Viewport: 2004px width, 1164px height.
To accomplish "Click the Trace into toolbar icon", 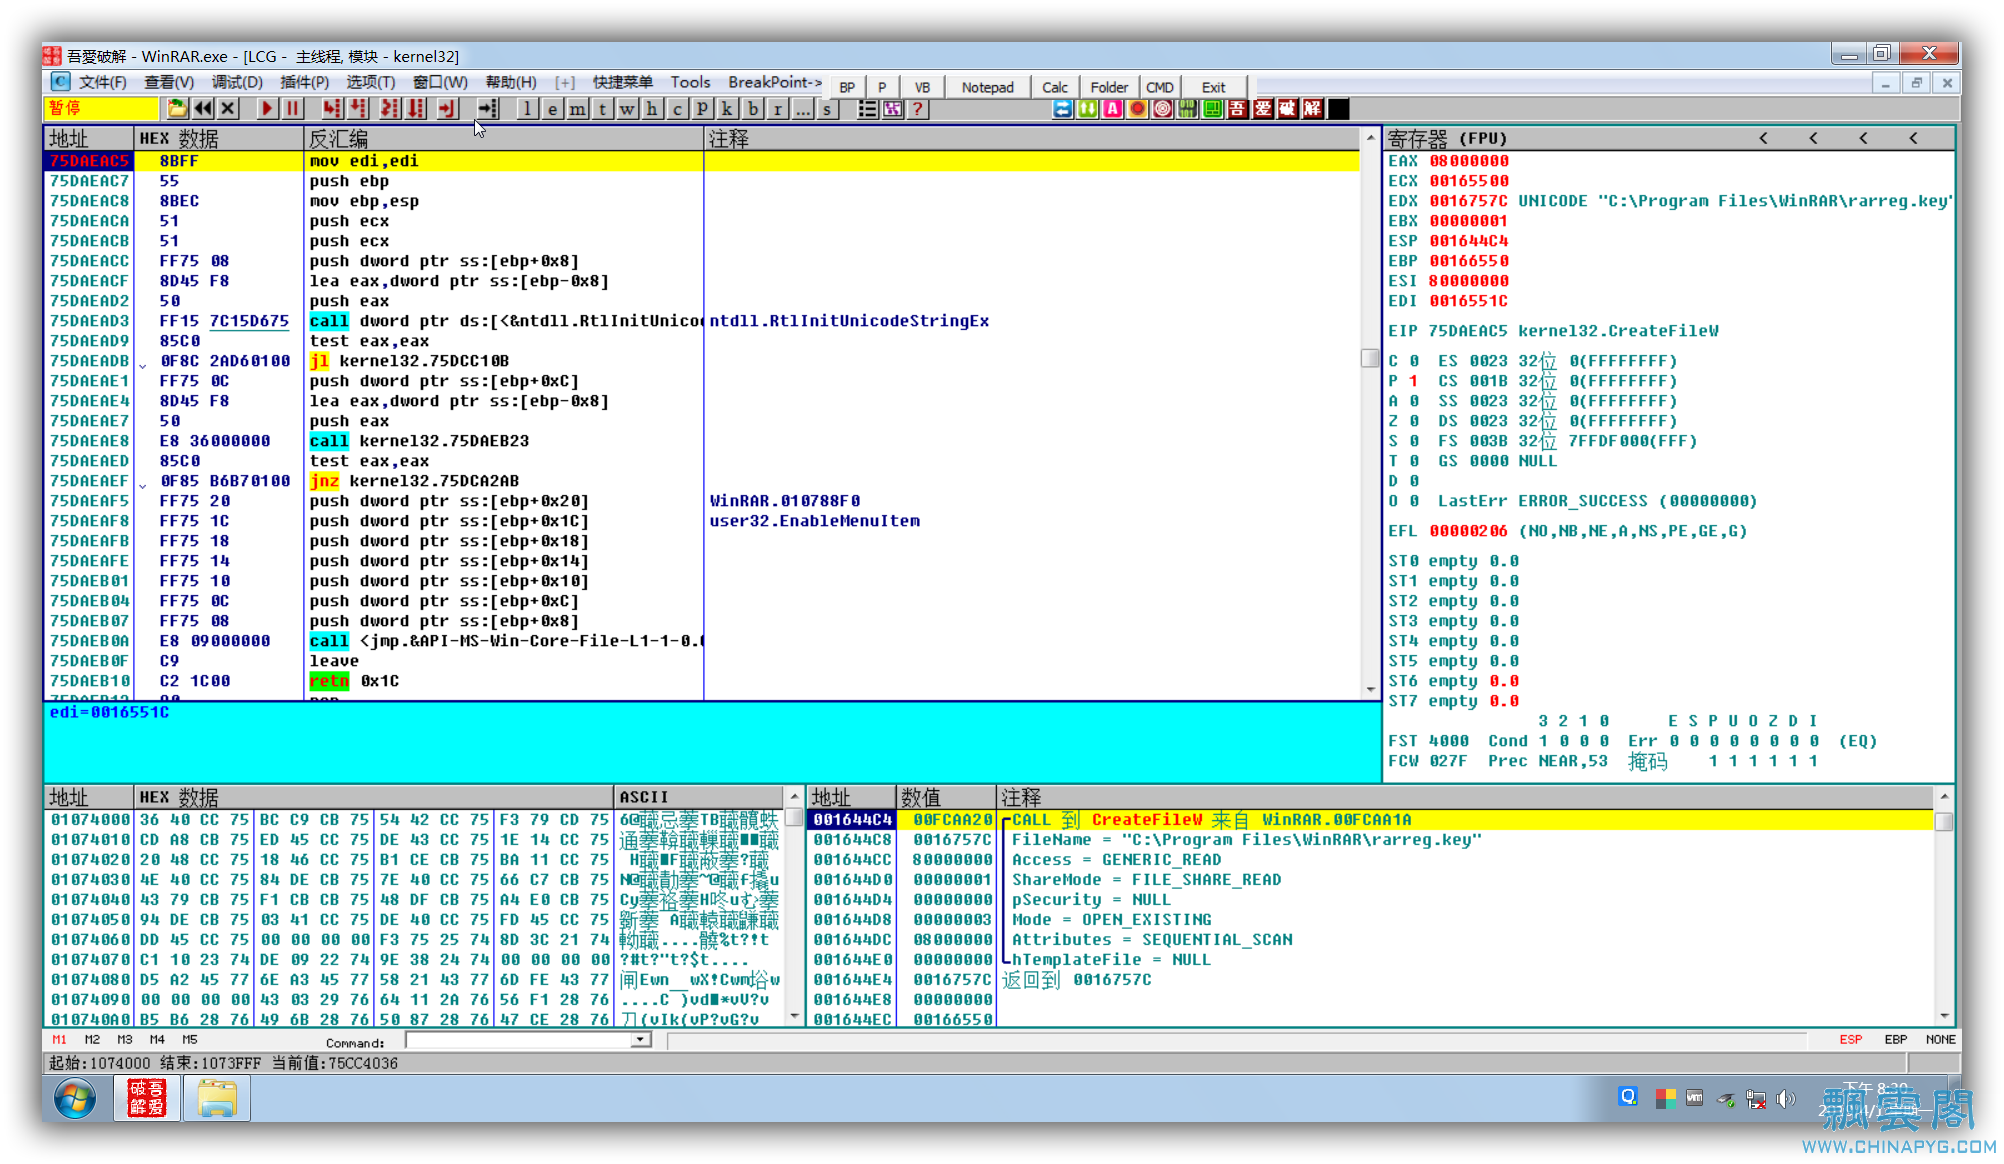I will click(x=390, y=109).
